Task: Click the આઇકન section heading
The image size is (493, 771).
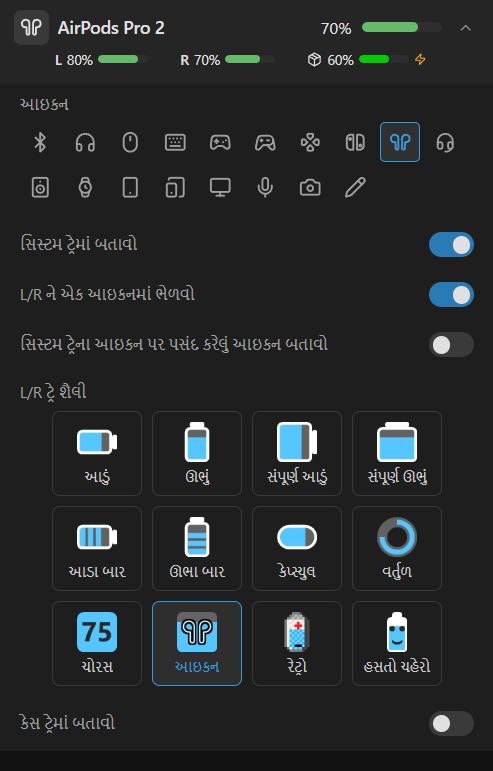Action: 44,104
